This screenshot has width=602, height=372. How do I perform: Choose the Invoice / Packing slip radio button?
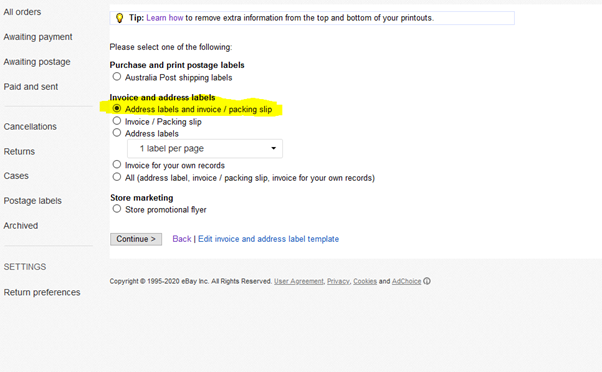tap(117, 121)
